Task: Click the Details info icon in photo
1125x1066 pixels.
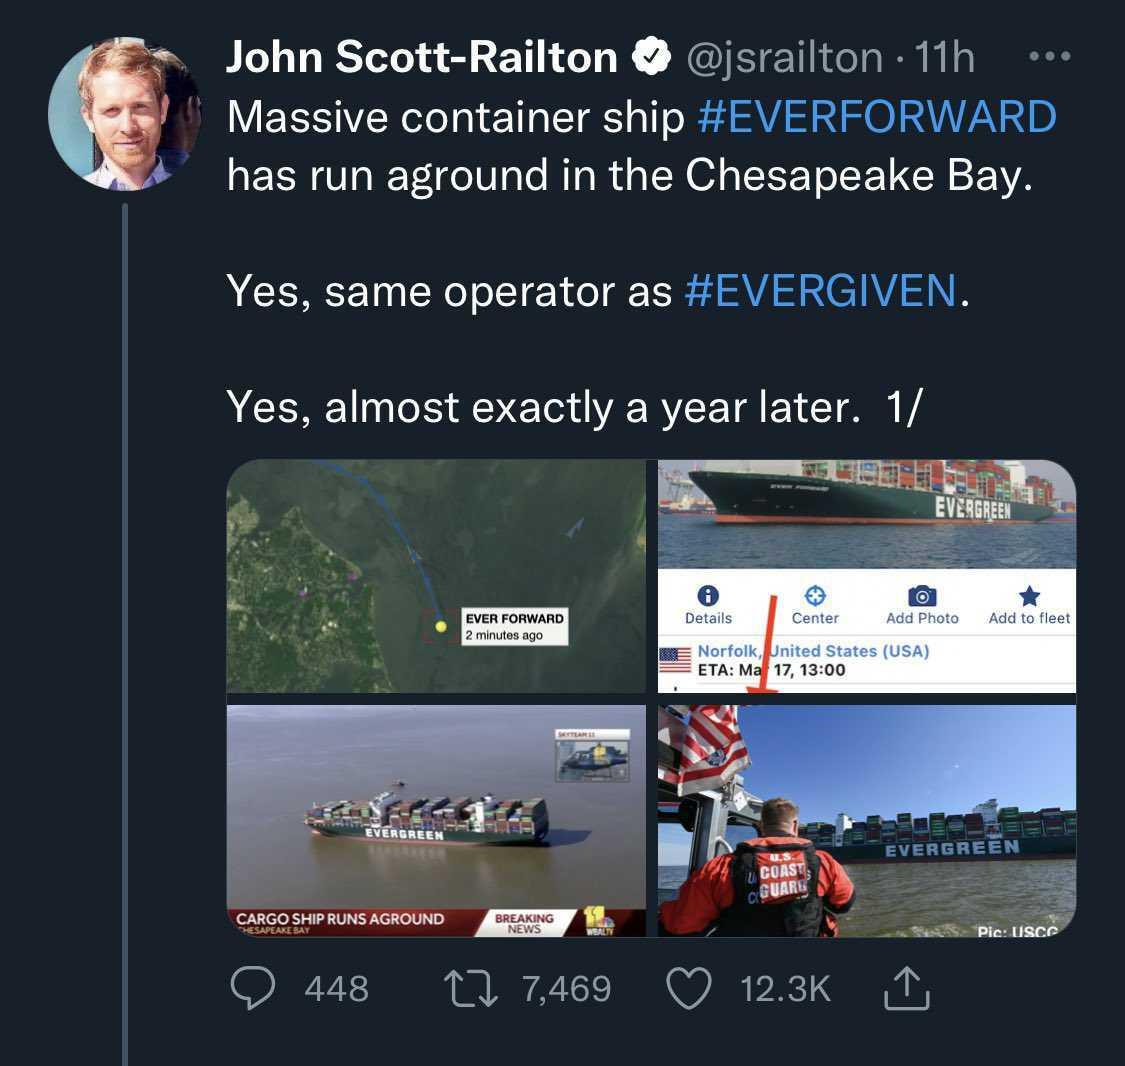Action: pyautogui.click(x=708, y=596)
